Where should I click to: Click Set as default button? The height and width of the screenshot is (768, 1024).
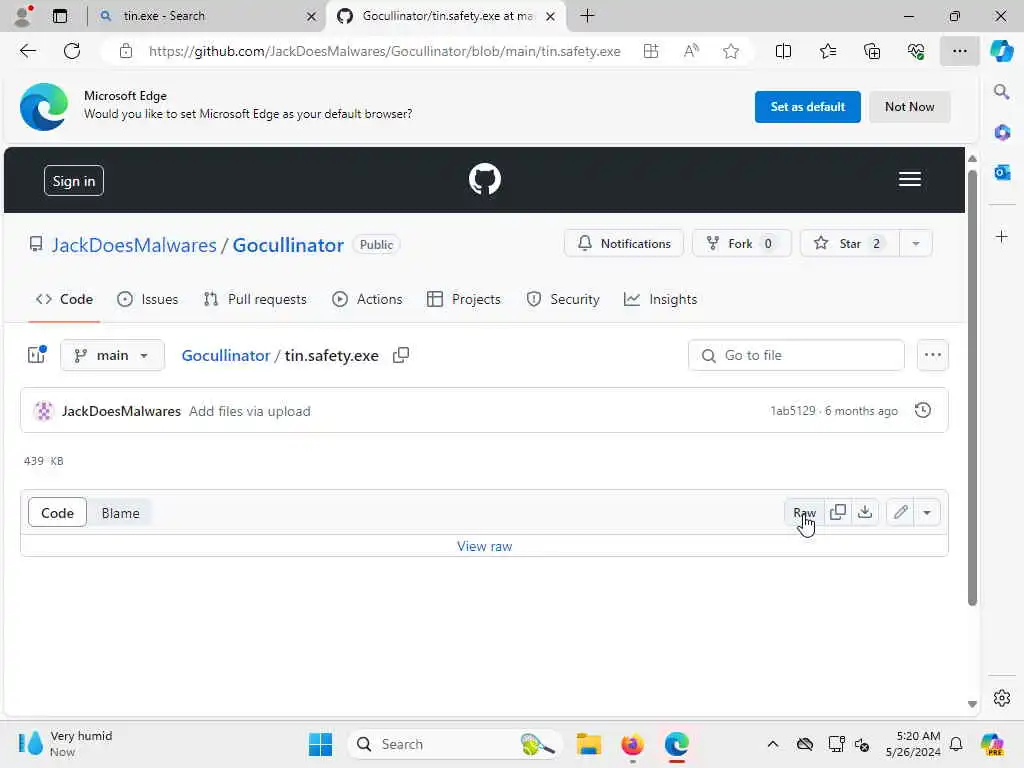(x=807, y=106)
